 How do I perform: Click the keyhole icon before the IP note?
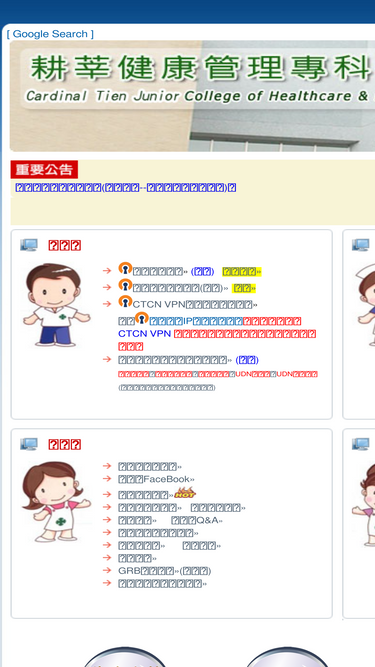pyautogui.click(x=142, y=318)
